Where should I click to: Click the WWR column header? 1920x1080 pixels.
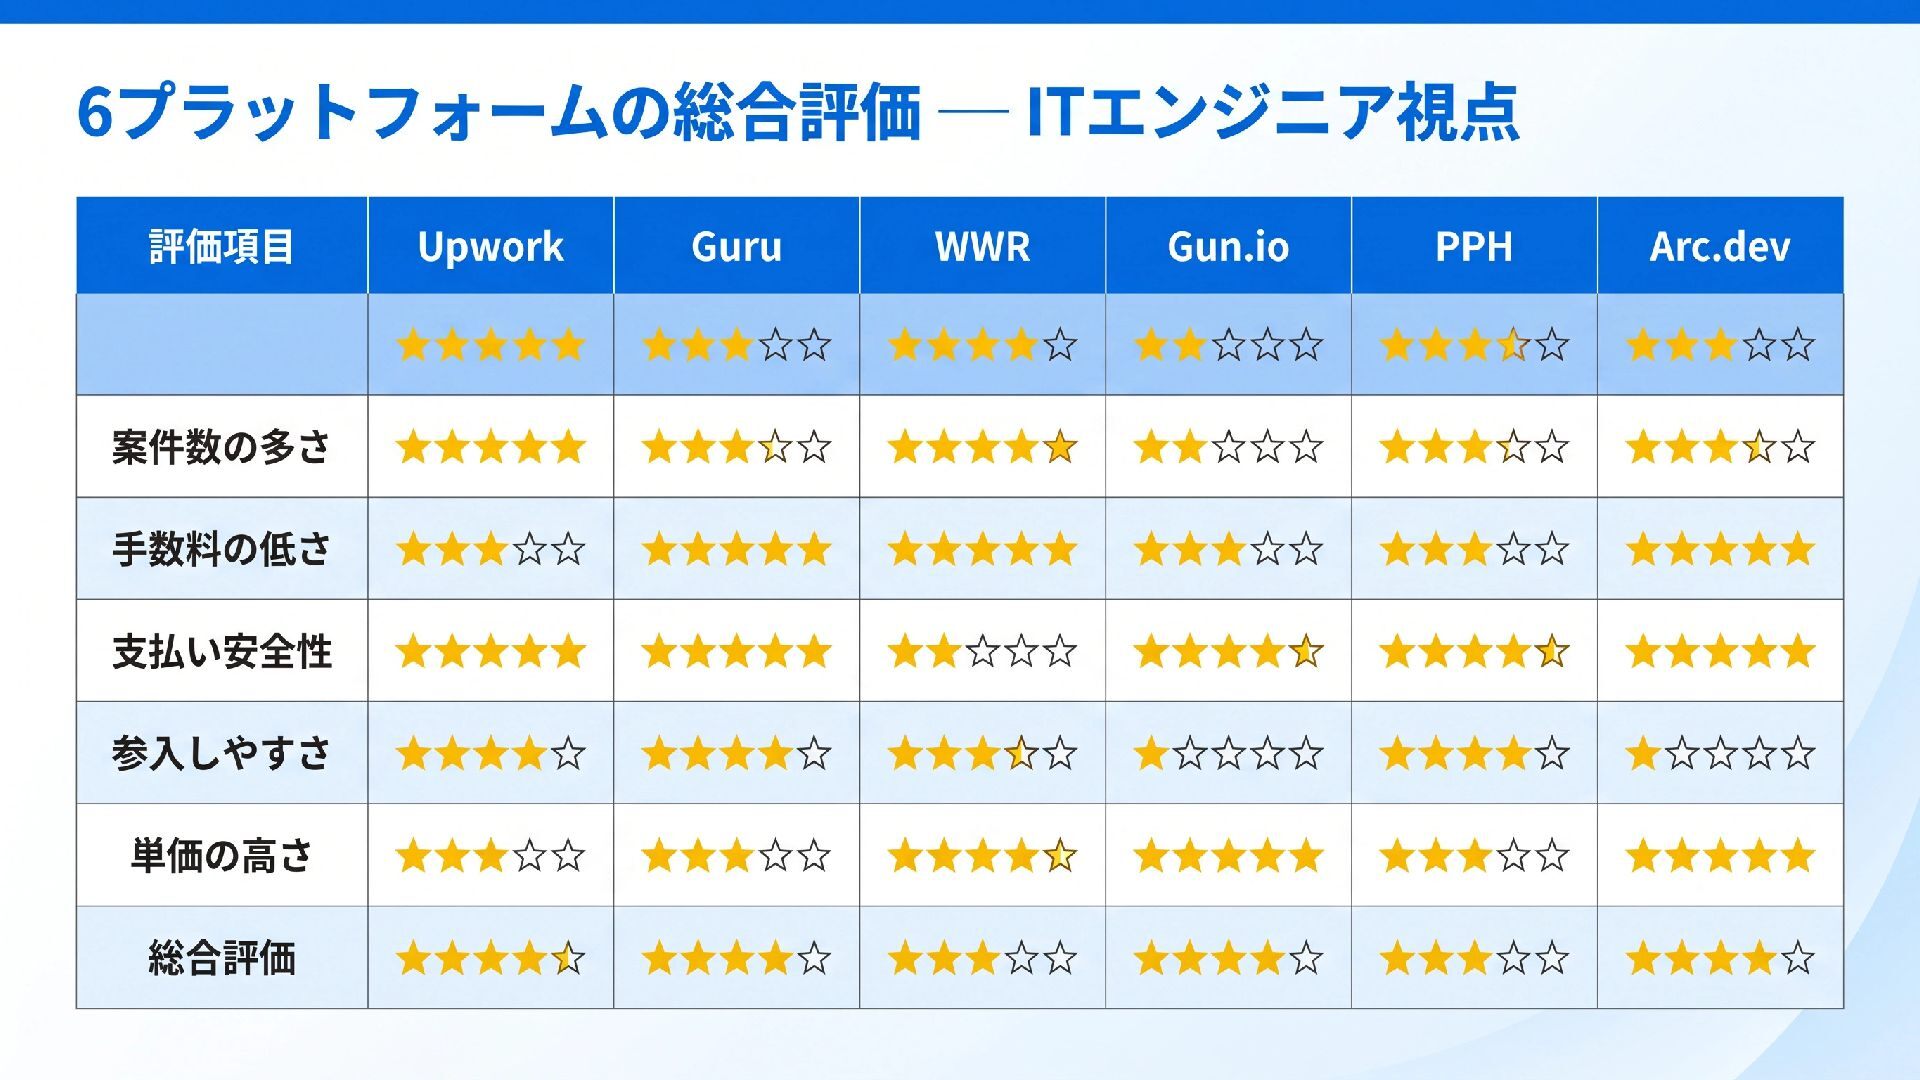point(982,246)
